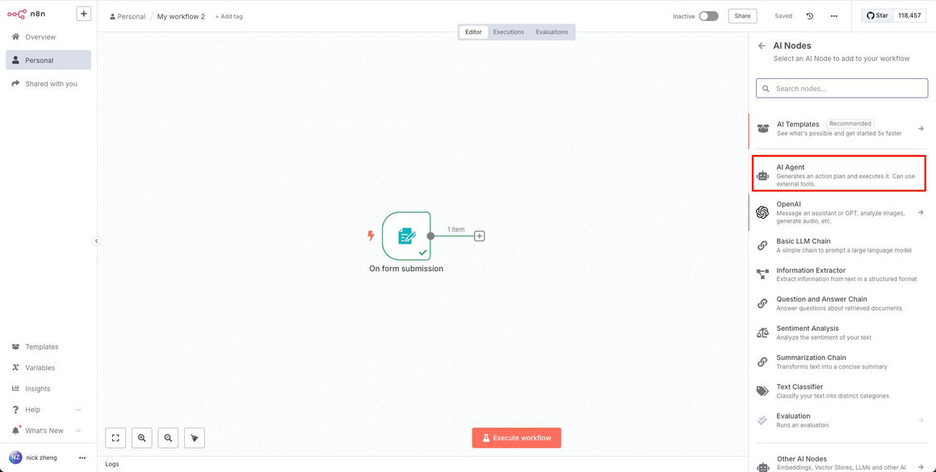This screenshot has width=936, height=472.
Task: Click the zoom in magnifier icon
Action: [142, 437]
